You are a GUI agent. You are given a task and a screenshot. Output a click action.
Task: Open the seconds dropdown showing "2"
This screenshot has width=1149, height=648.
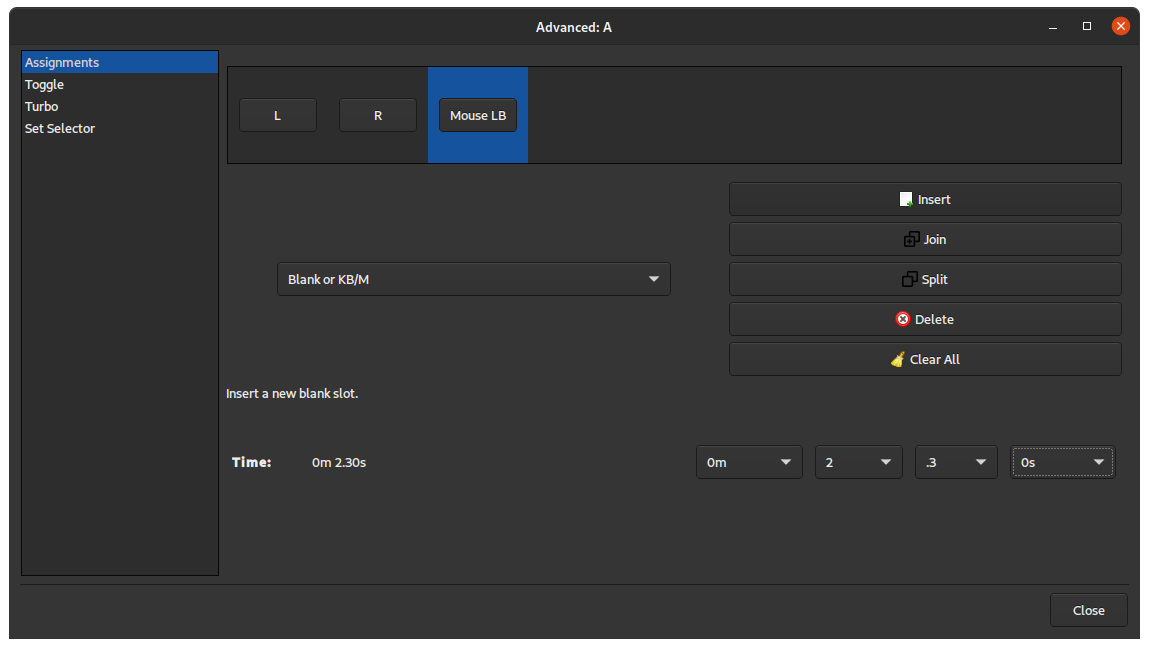click(858, 461)
